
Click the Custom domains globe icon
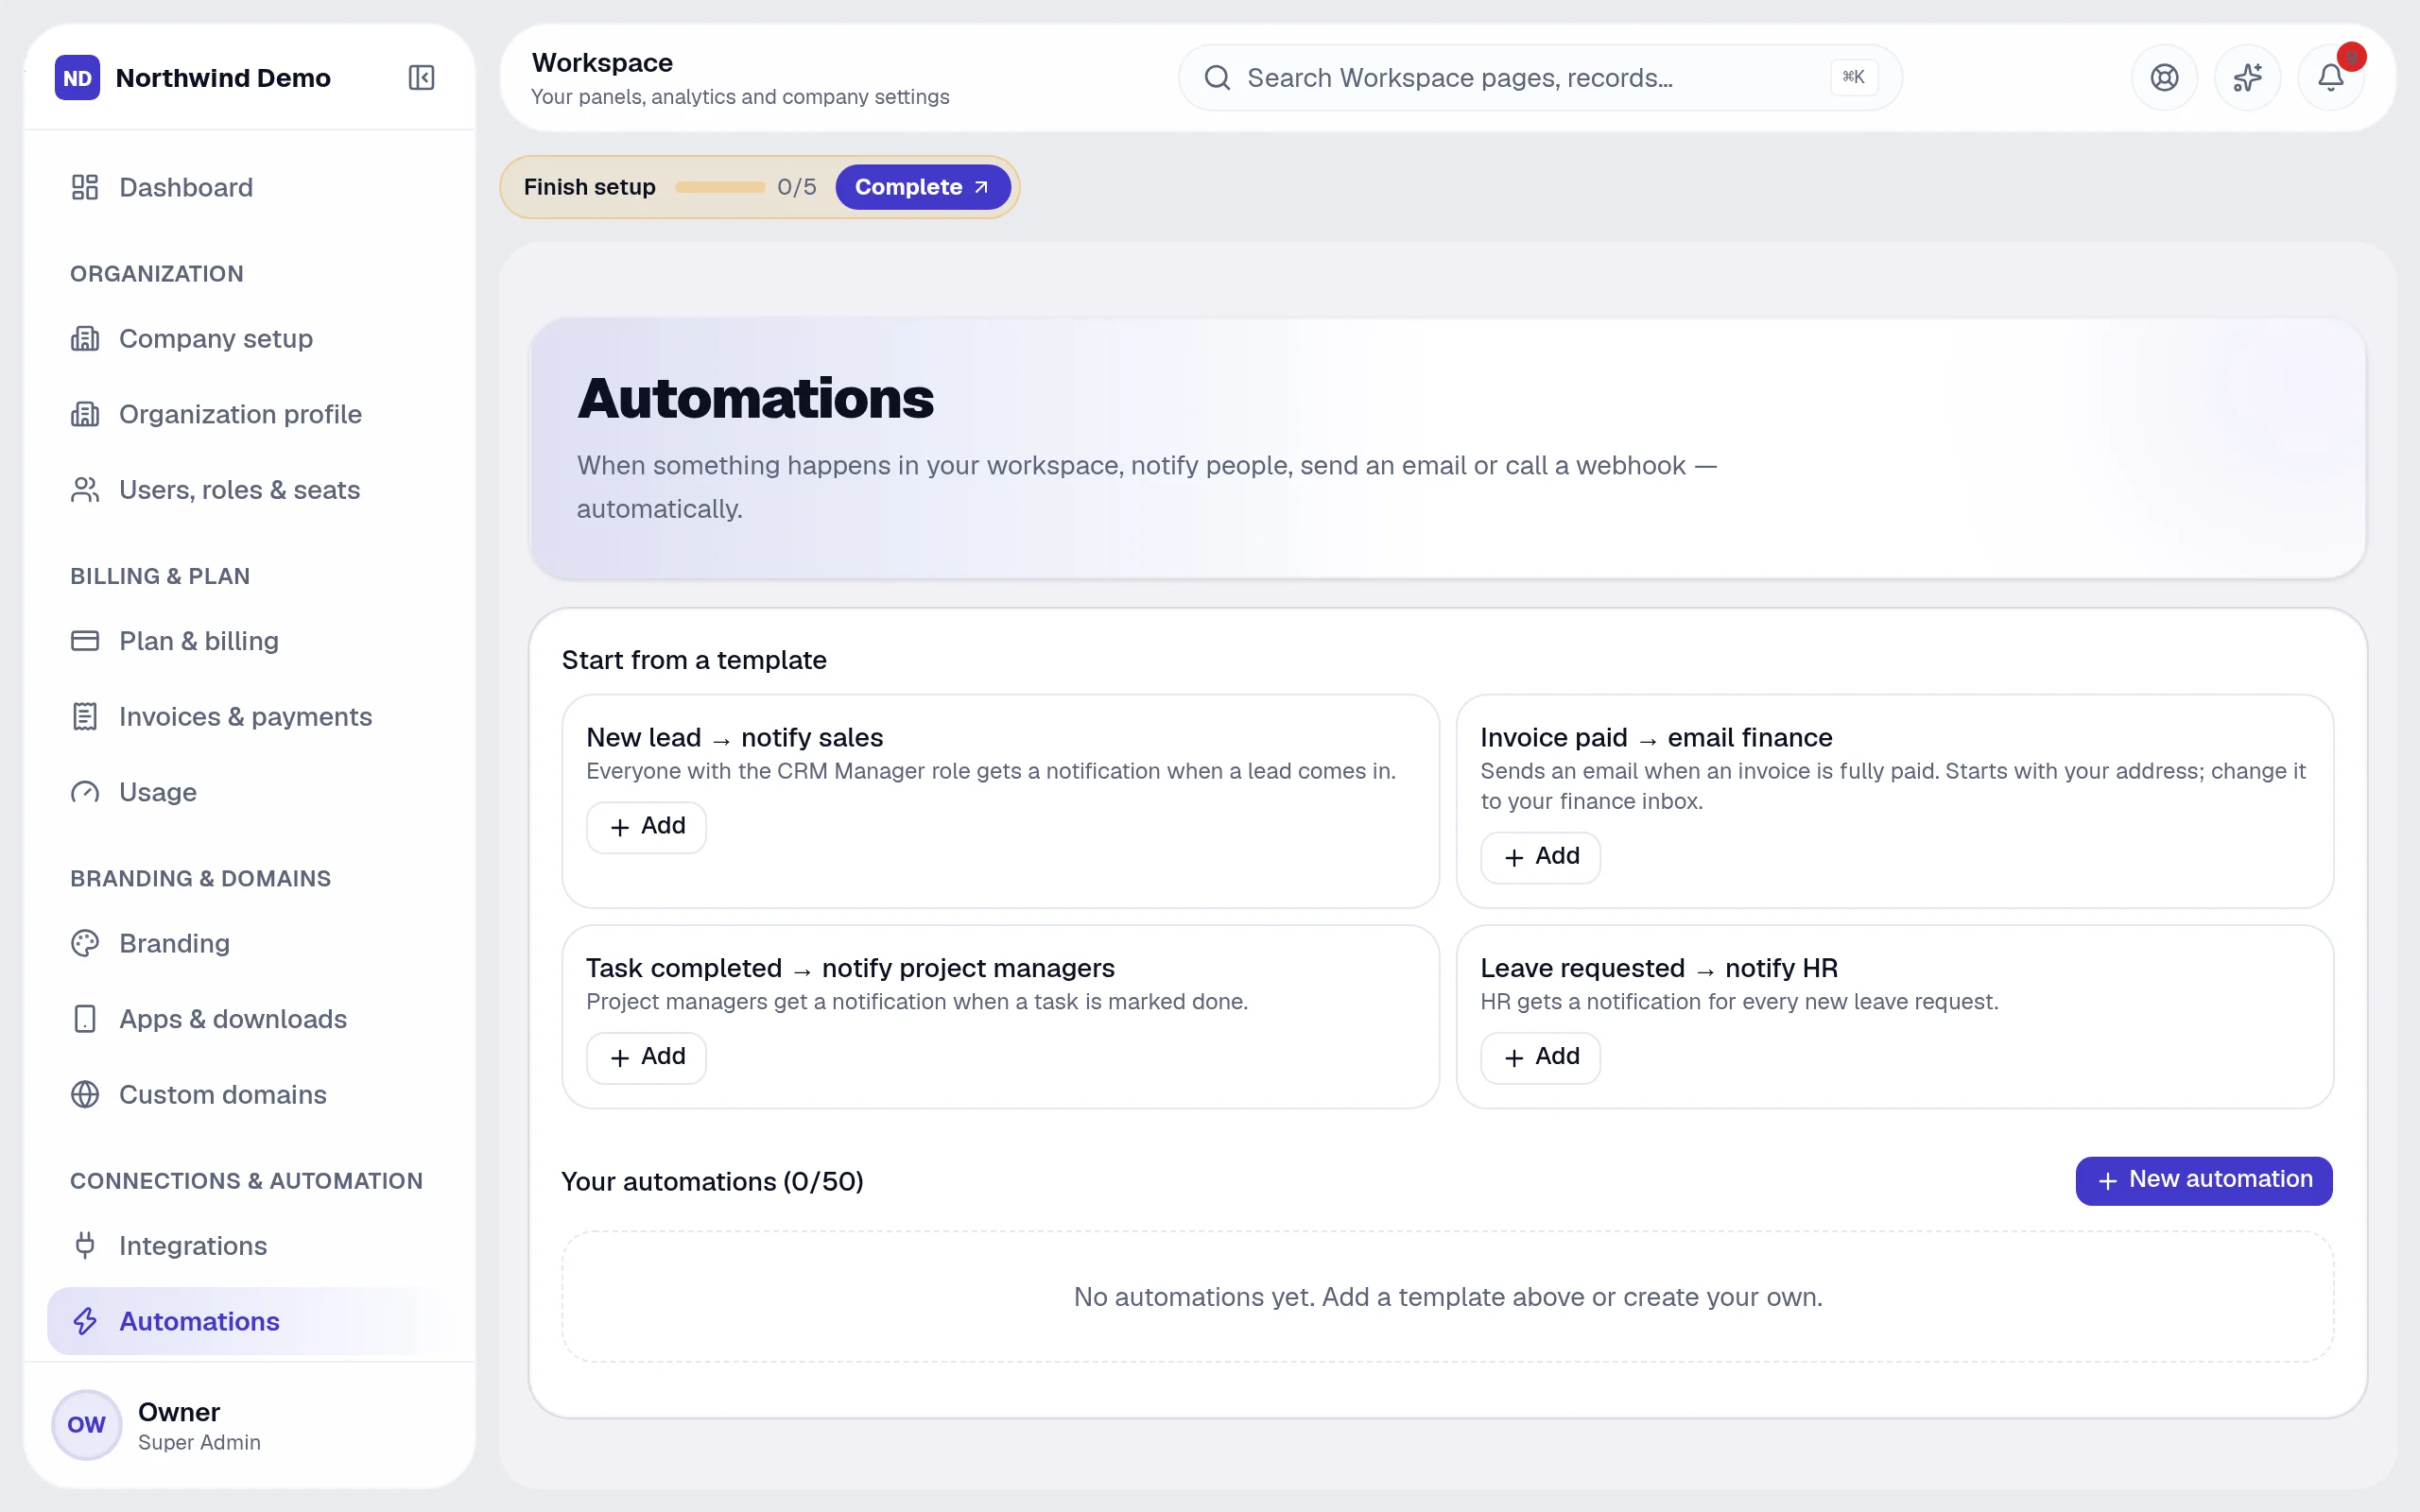85,1094
